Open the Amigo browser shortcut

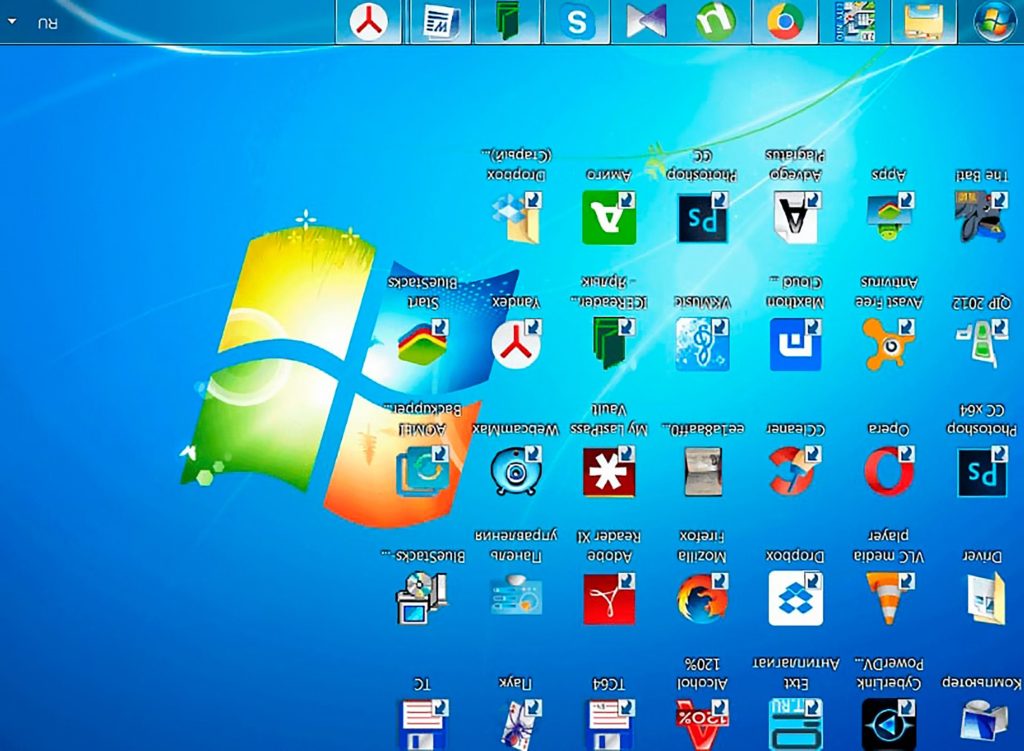pyautogui.click(x=609, y=217)
